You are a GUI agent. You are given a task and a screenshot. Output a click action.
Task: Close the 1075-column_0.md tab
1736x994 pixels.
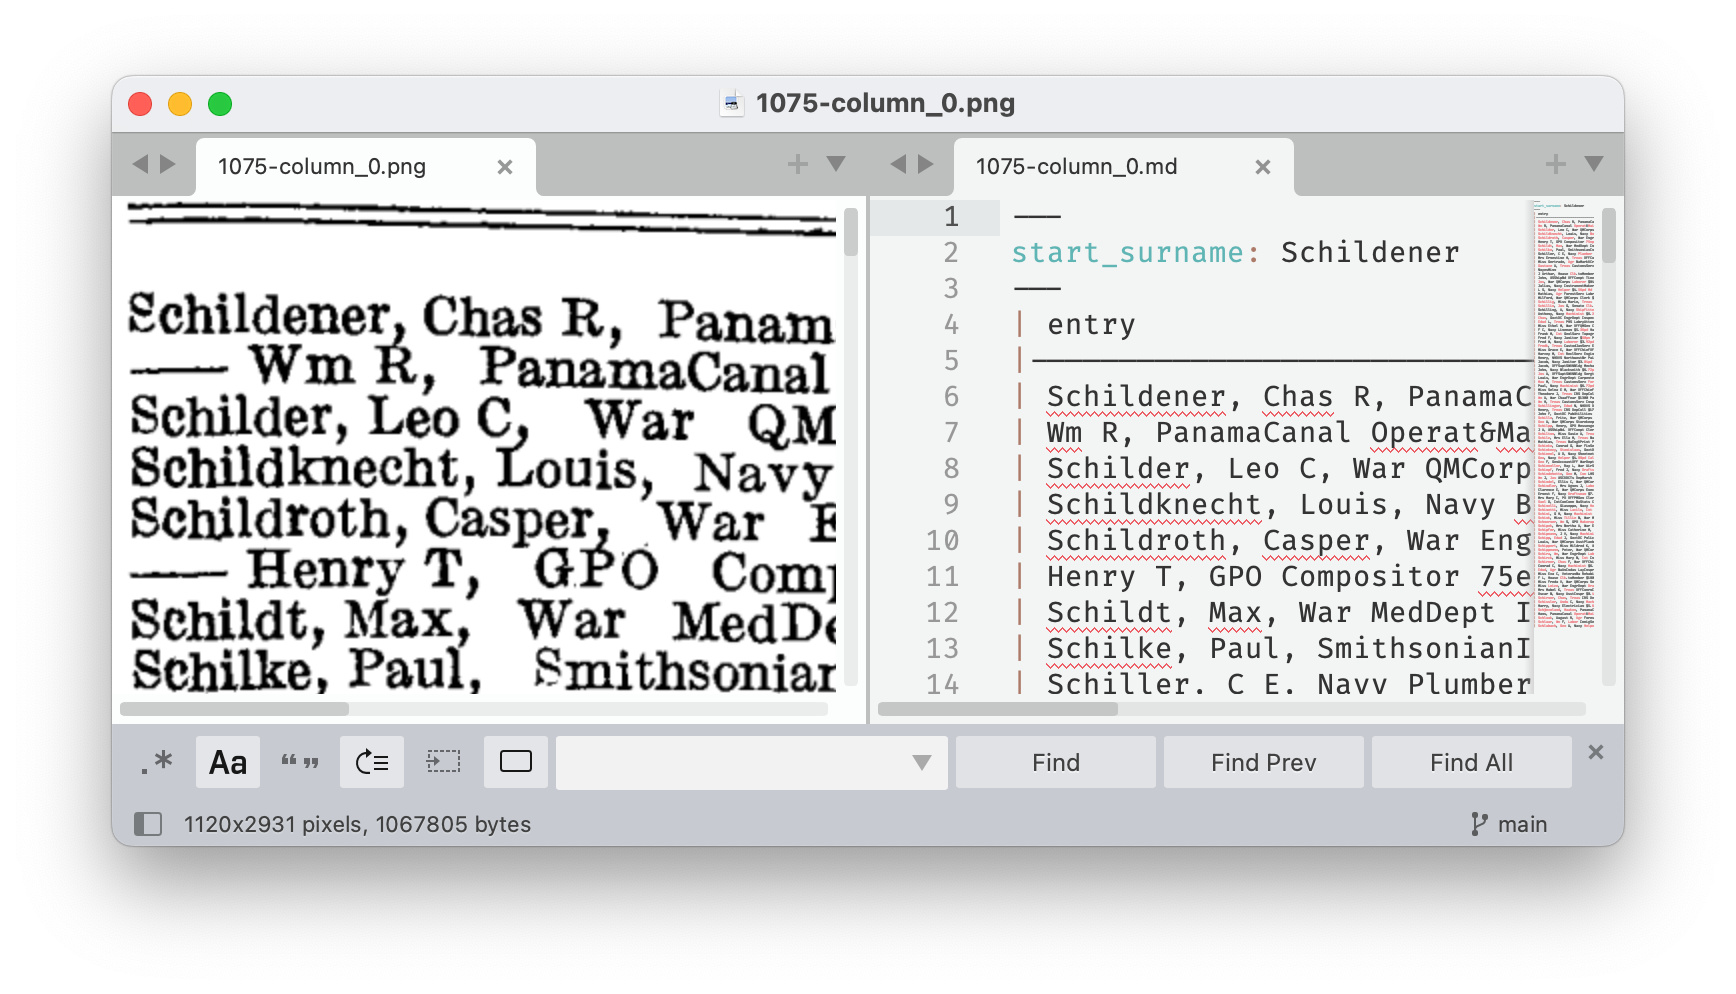click(1263, 167)
